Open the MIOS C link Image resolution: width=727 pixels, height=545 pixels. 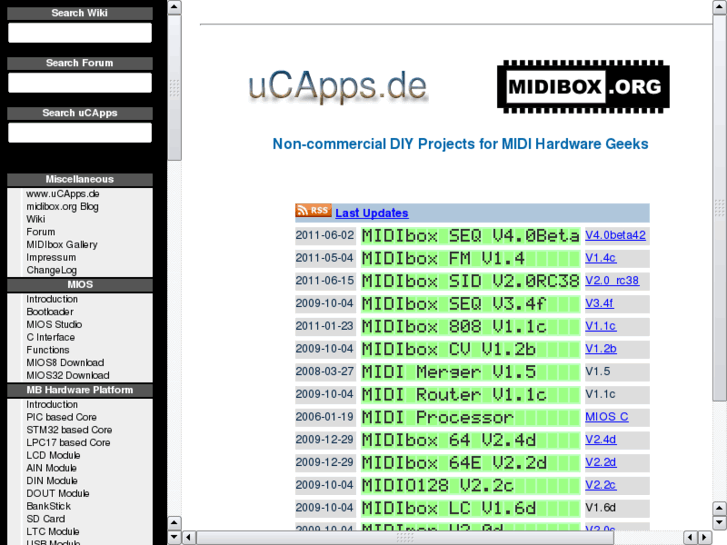click(606, 417)
